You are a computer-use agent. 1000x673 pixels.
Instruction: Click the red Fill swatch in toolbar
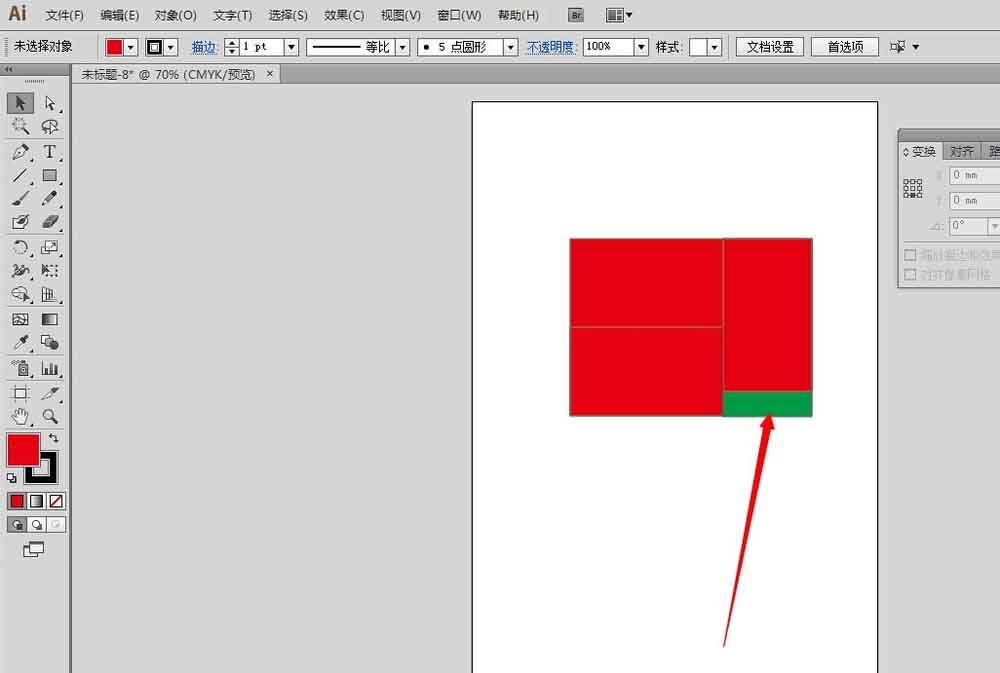point(23,449)
